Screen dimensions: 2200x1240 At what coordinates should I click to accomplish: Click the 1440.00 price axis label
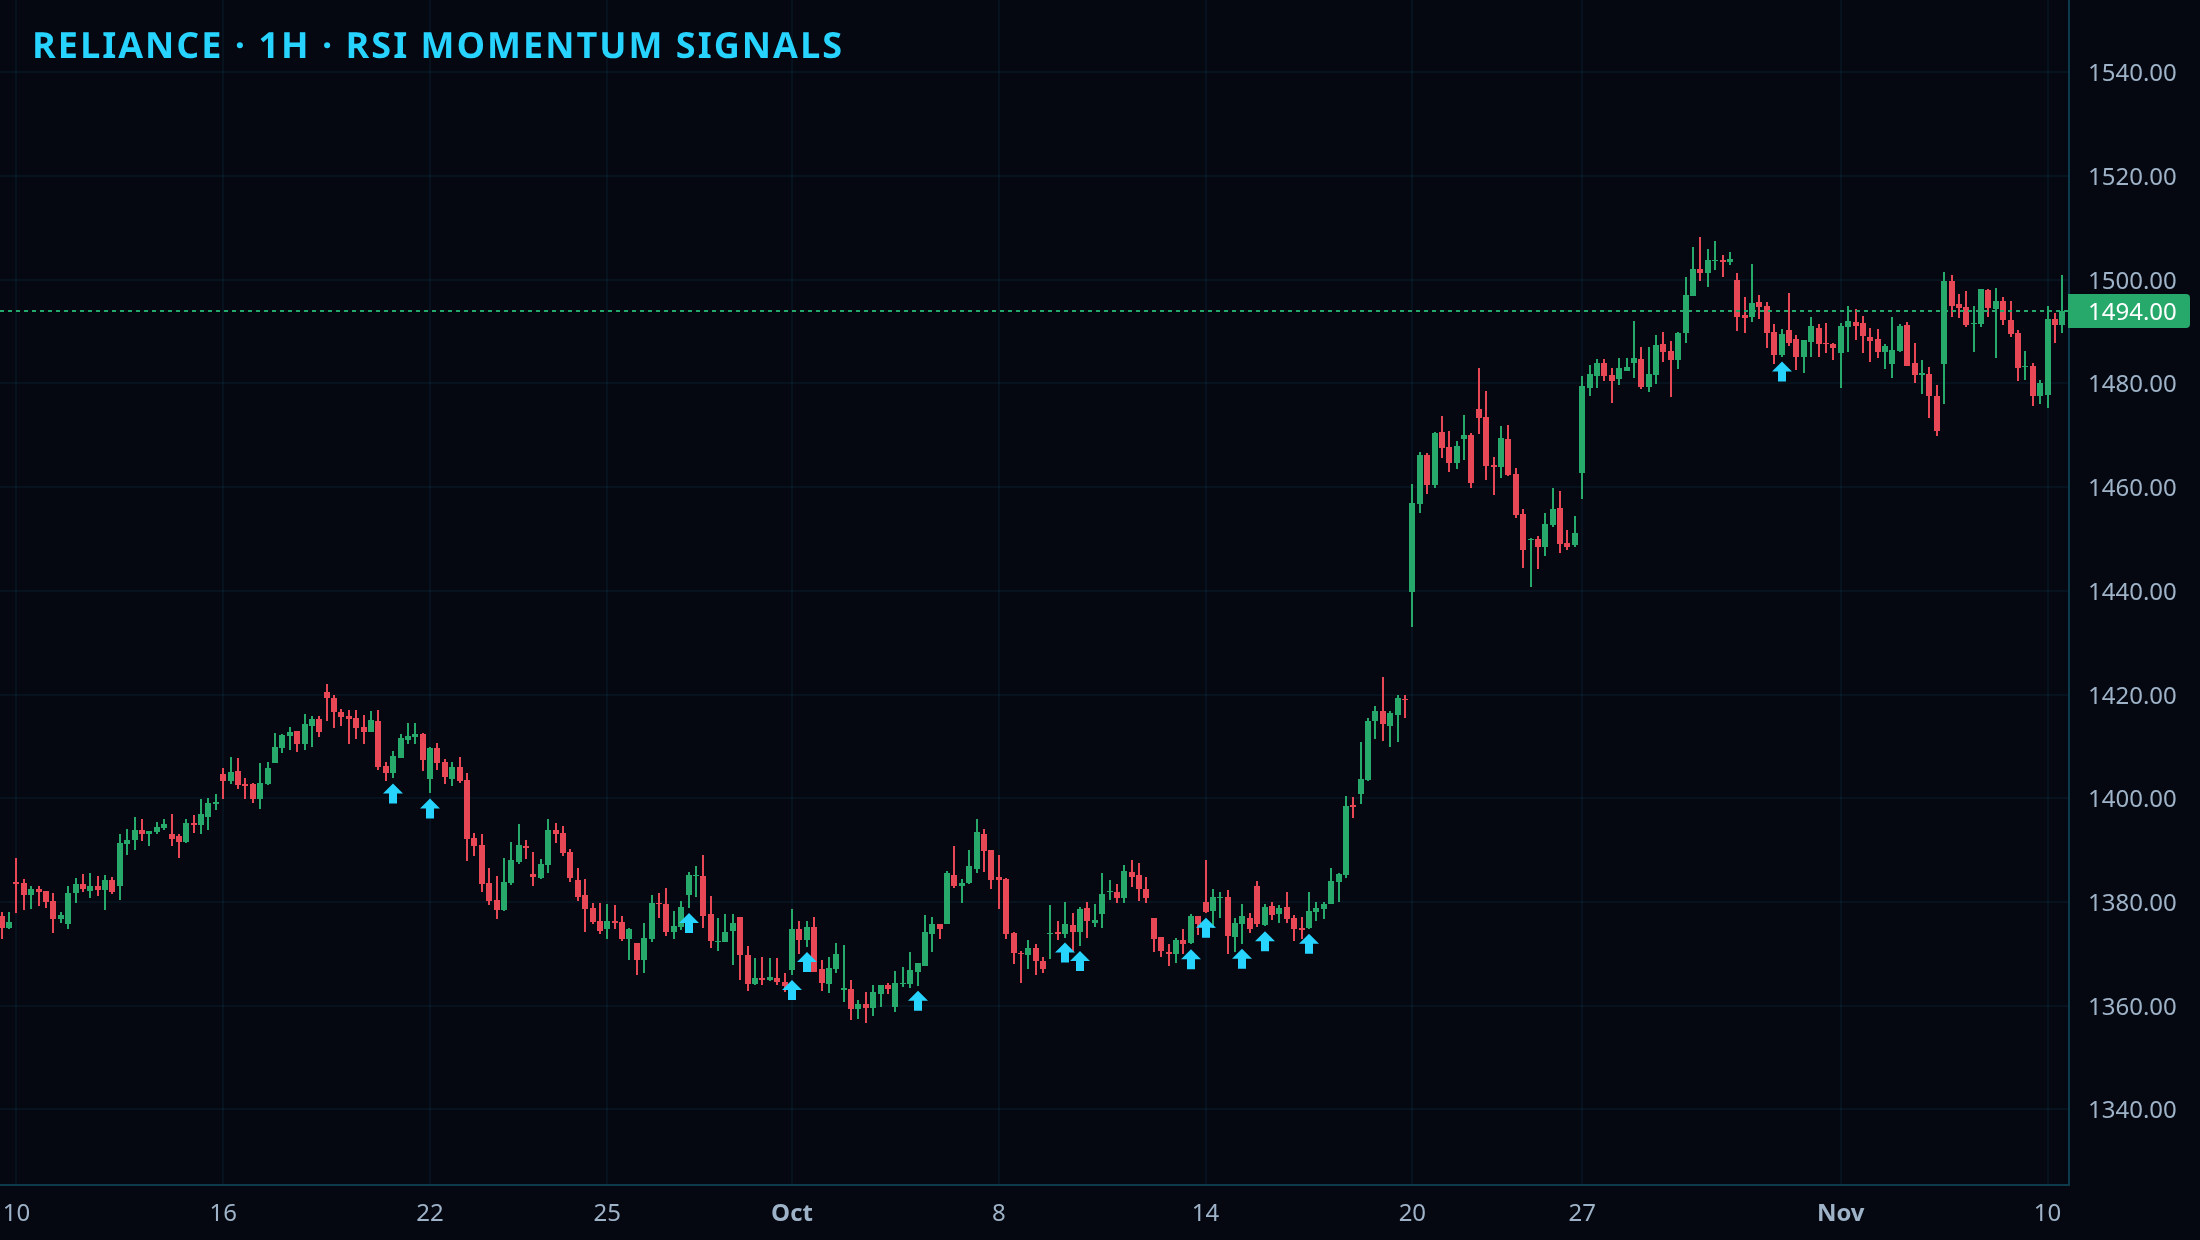coord(2132,592)
